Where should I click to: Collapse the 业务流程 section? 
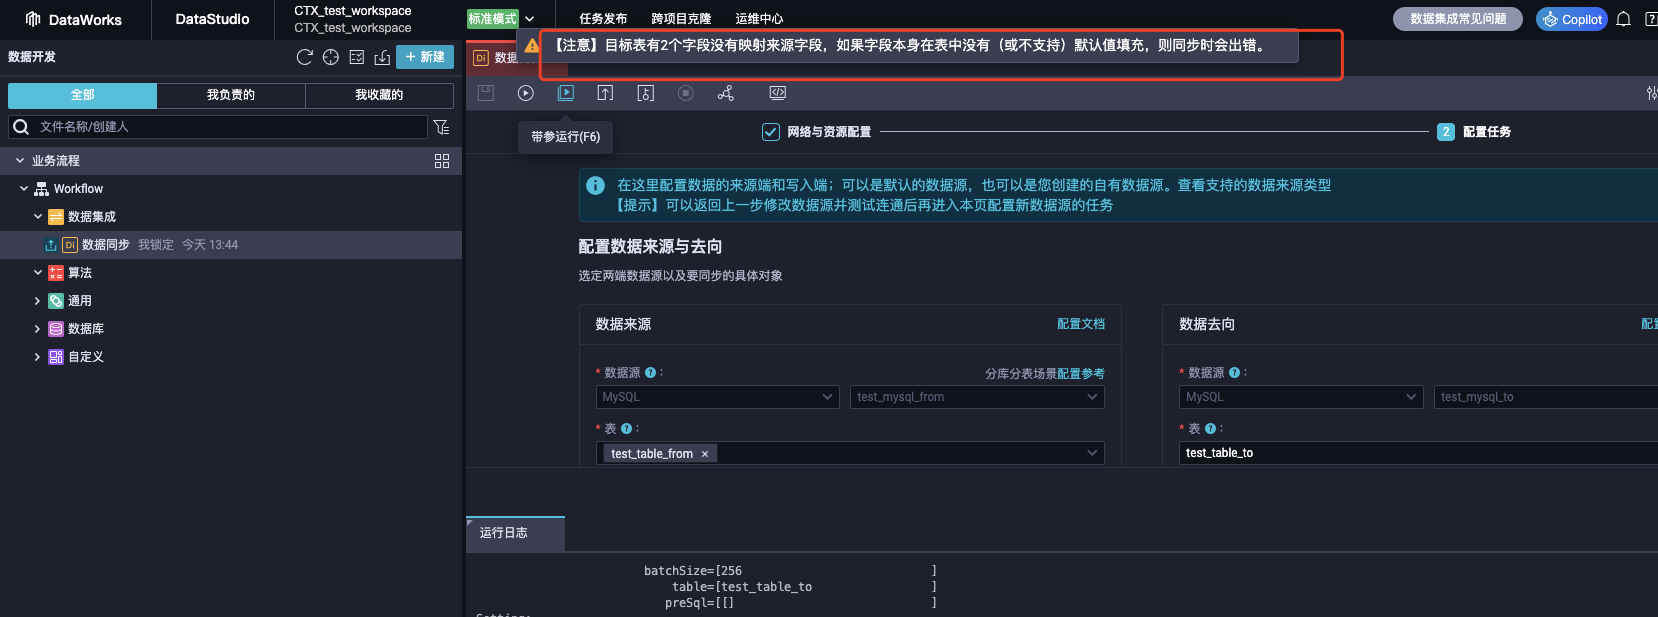point(20,161)
